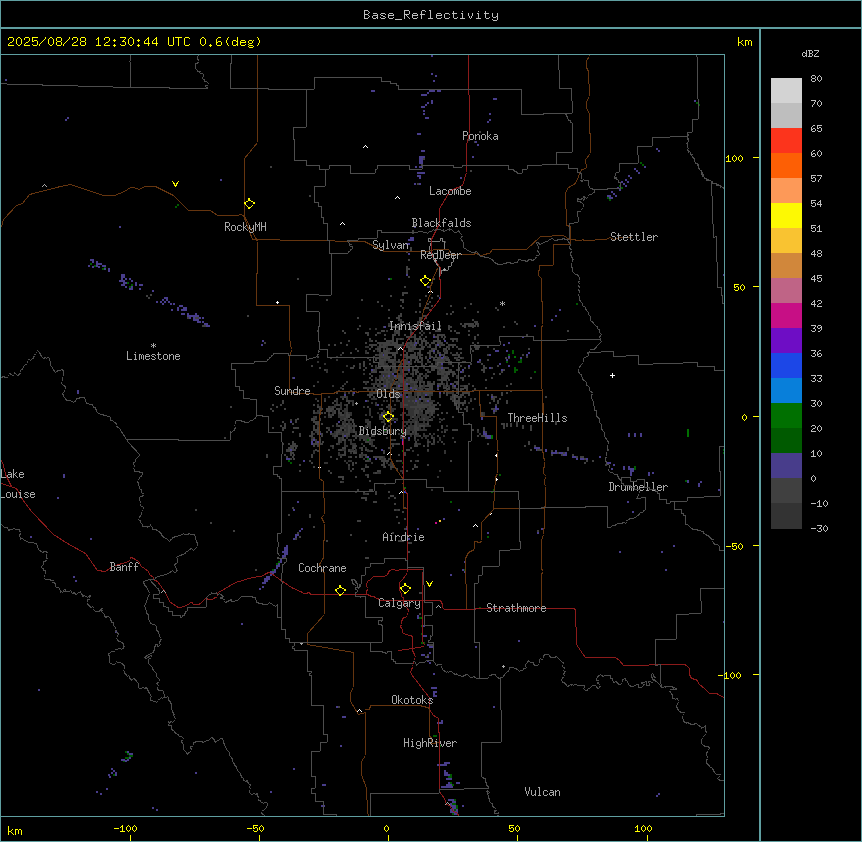This screenshot has width=862, height=842.
Task: Select the legend value label -30
Action: pos(819,528)
